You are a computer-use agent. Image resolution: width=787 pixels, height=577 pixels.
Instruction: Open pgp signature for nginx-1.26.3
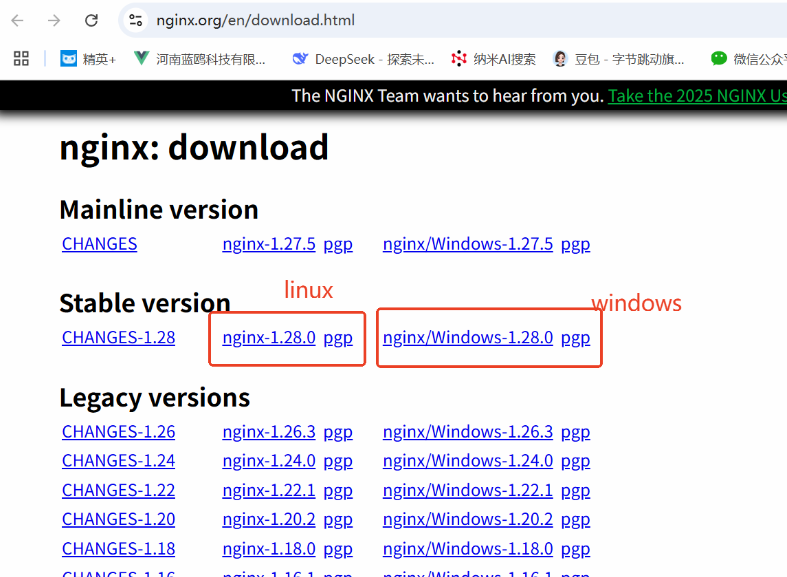click(x=338, y=433)
